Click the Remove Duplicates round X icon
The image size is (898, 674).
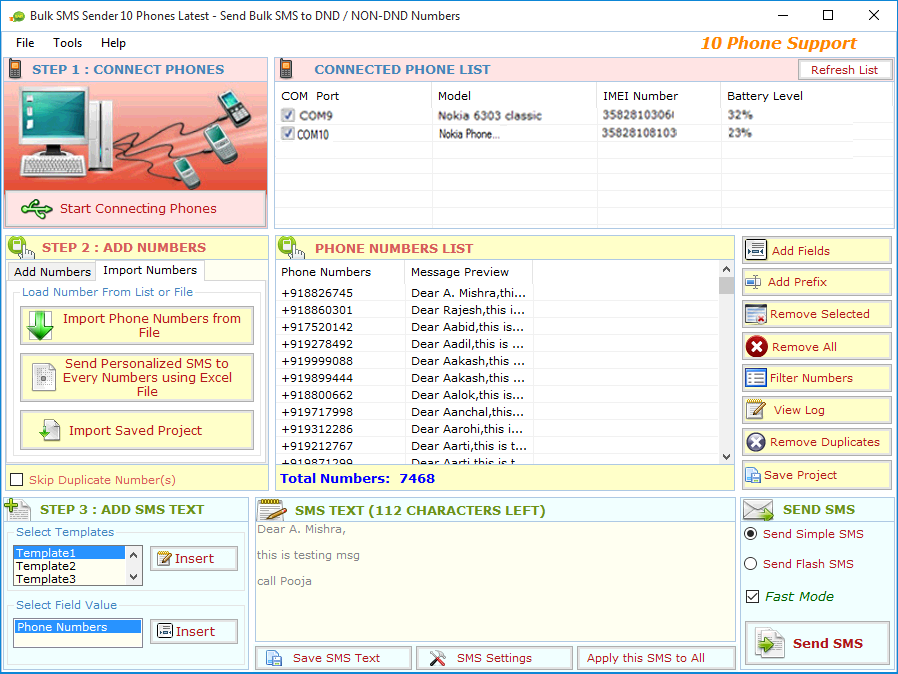(756, 442)
